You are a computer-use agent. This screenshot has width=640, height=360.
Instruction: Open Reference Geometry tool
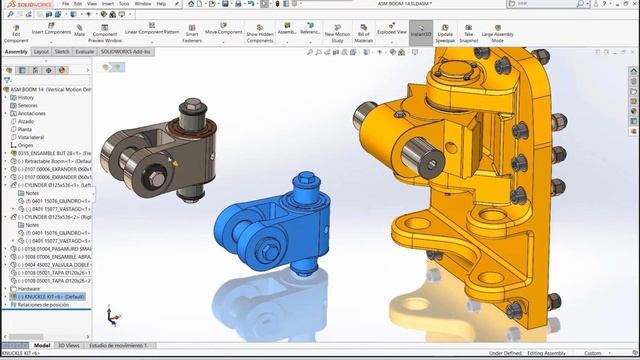click(310, 29)
